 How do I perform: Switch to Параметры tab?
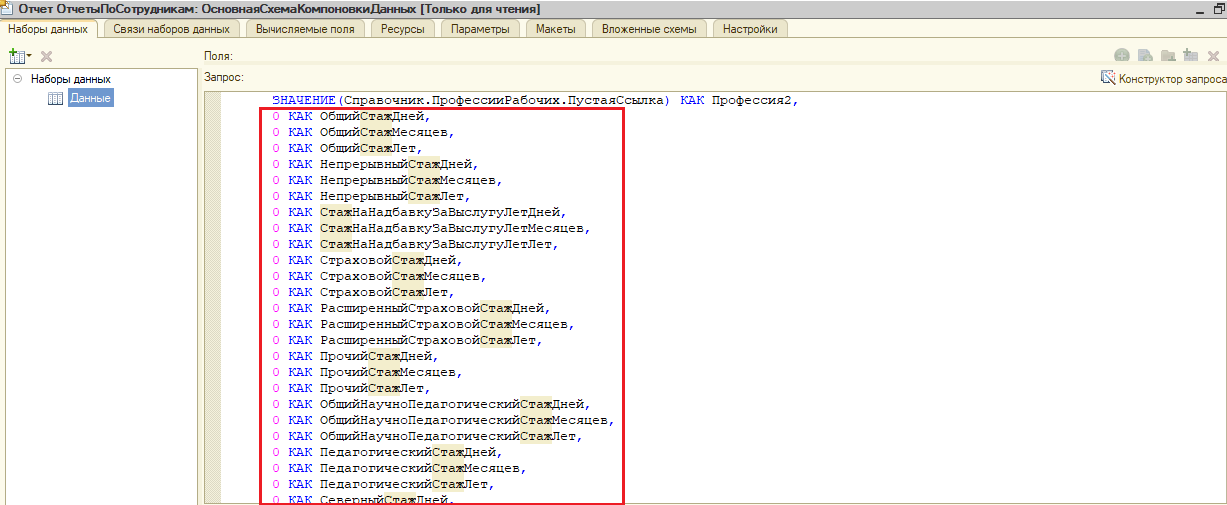click(x=480, y=29)
